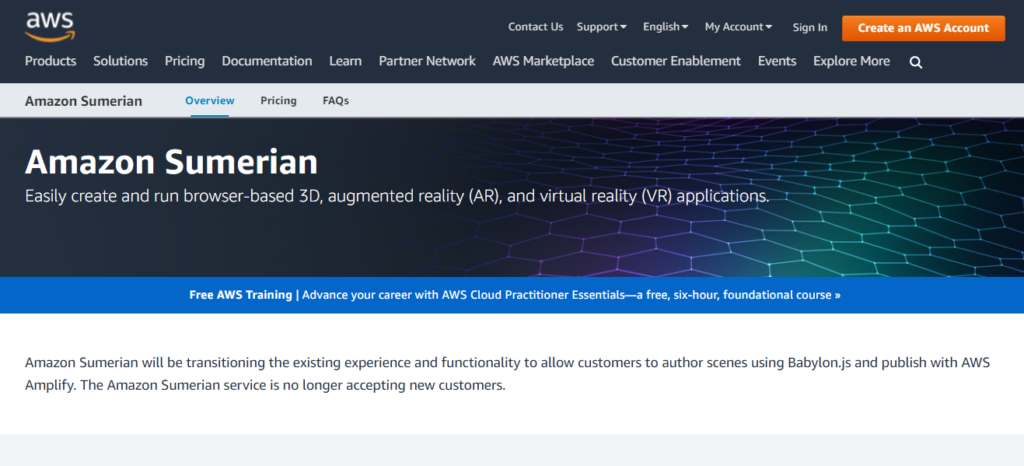Click the 'Amazon Sumerian will be transitioning' paragraph
This screenshot has width=1024, height=466.
click(507, 374)
